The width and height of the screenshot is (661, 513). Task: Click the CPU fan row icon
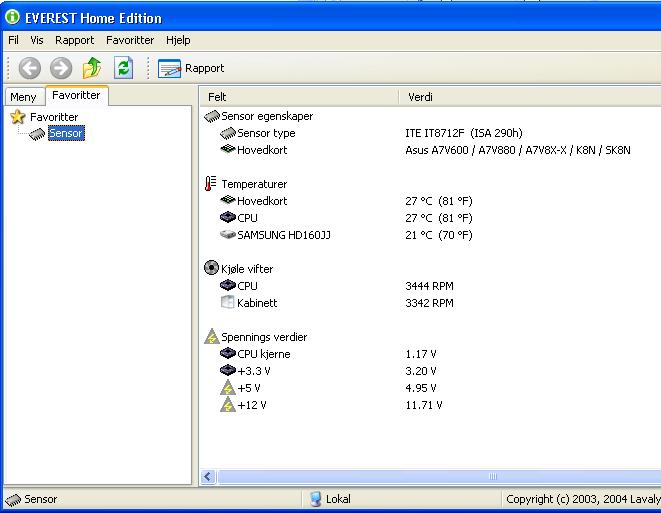click(x=228, y=285)
